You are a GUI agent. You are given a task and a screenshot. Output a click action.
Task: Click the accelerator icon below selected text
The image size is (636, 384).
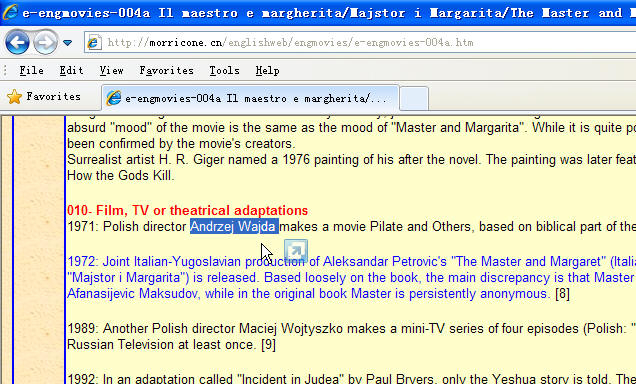[296, 250]
